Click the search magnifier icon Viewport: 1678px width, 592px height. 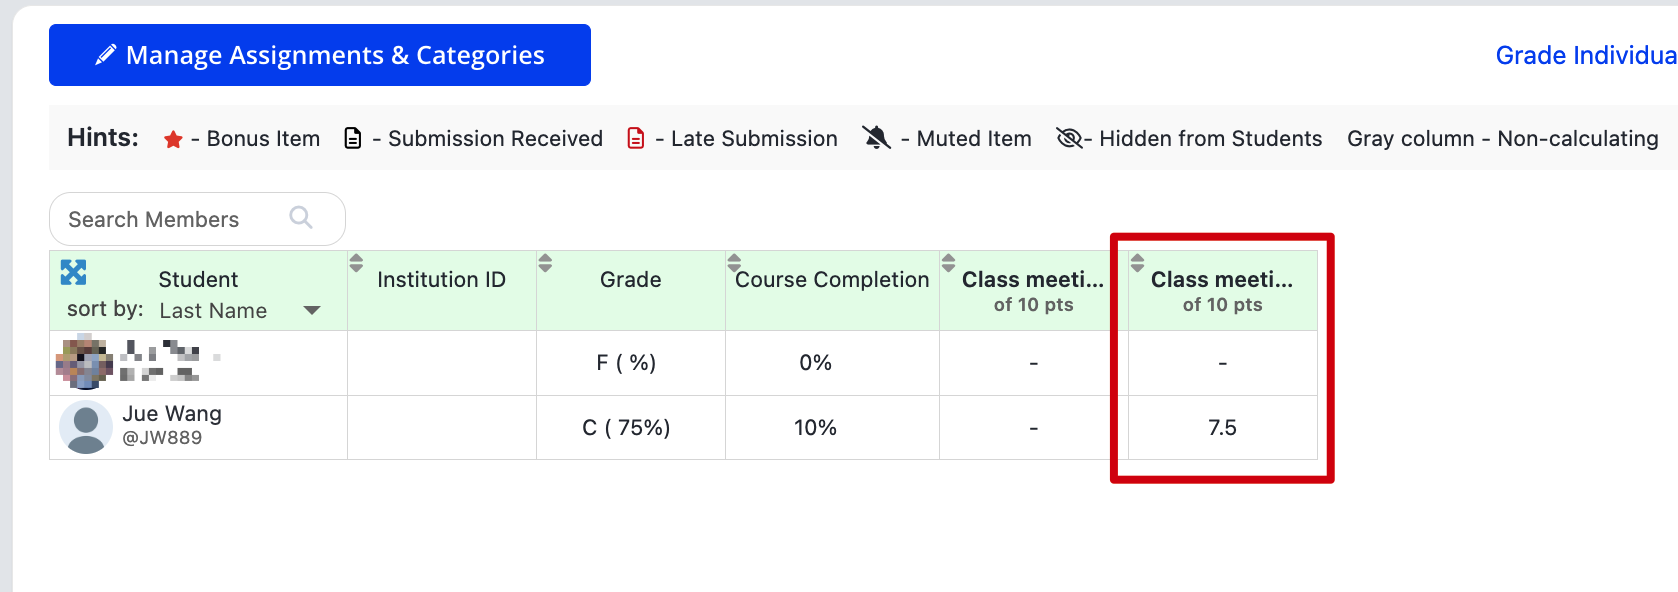pos(300,217)
